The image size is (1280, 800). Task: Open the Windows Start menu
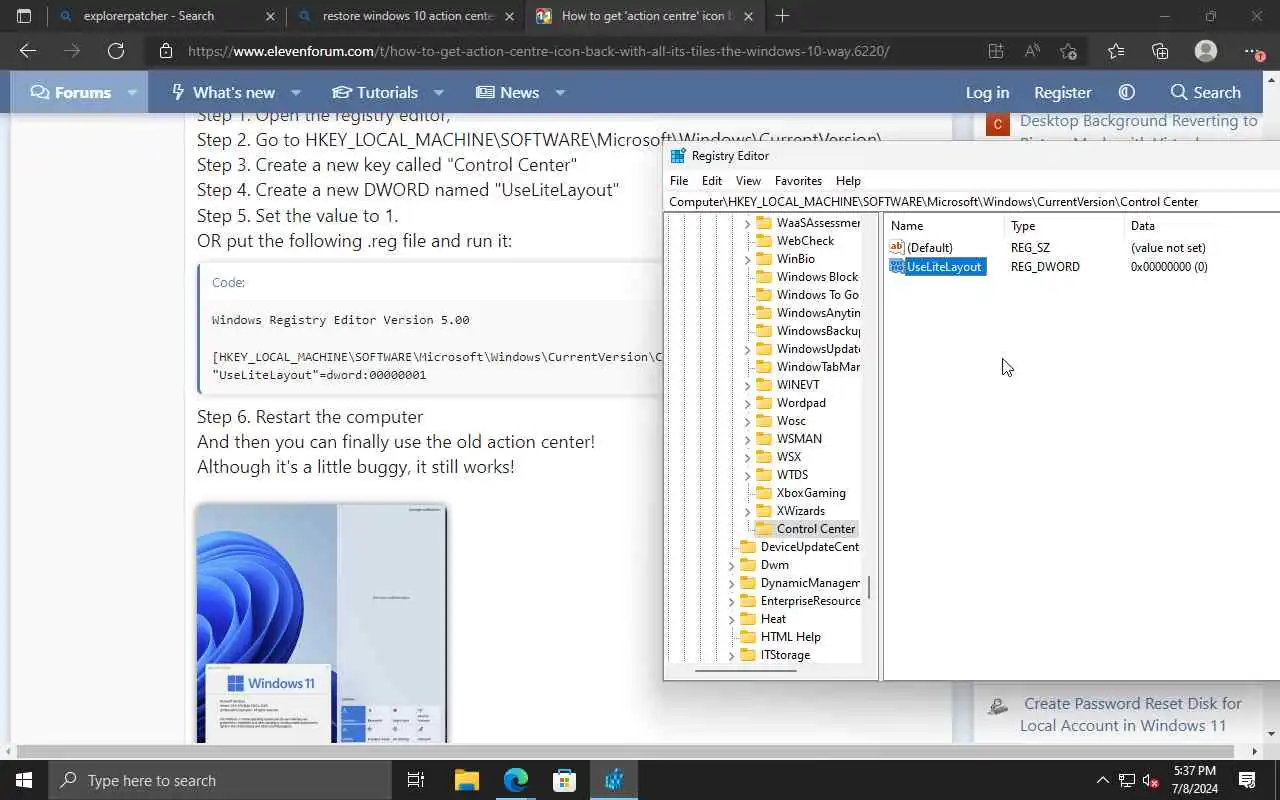[24, 780]
